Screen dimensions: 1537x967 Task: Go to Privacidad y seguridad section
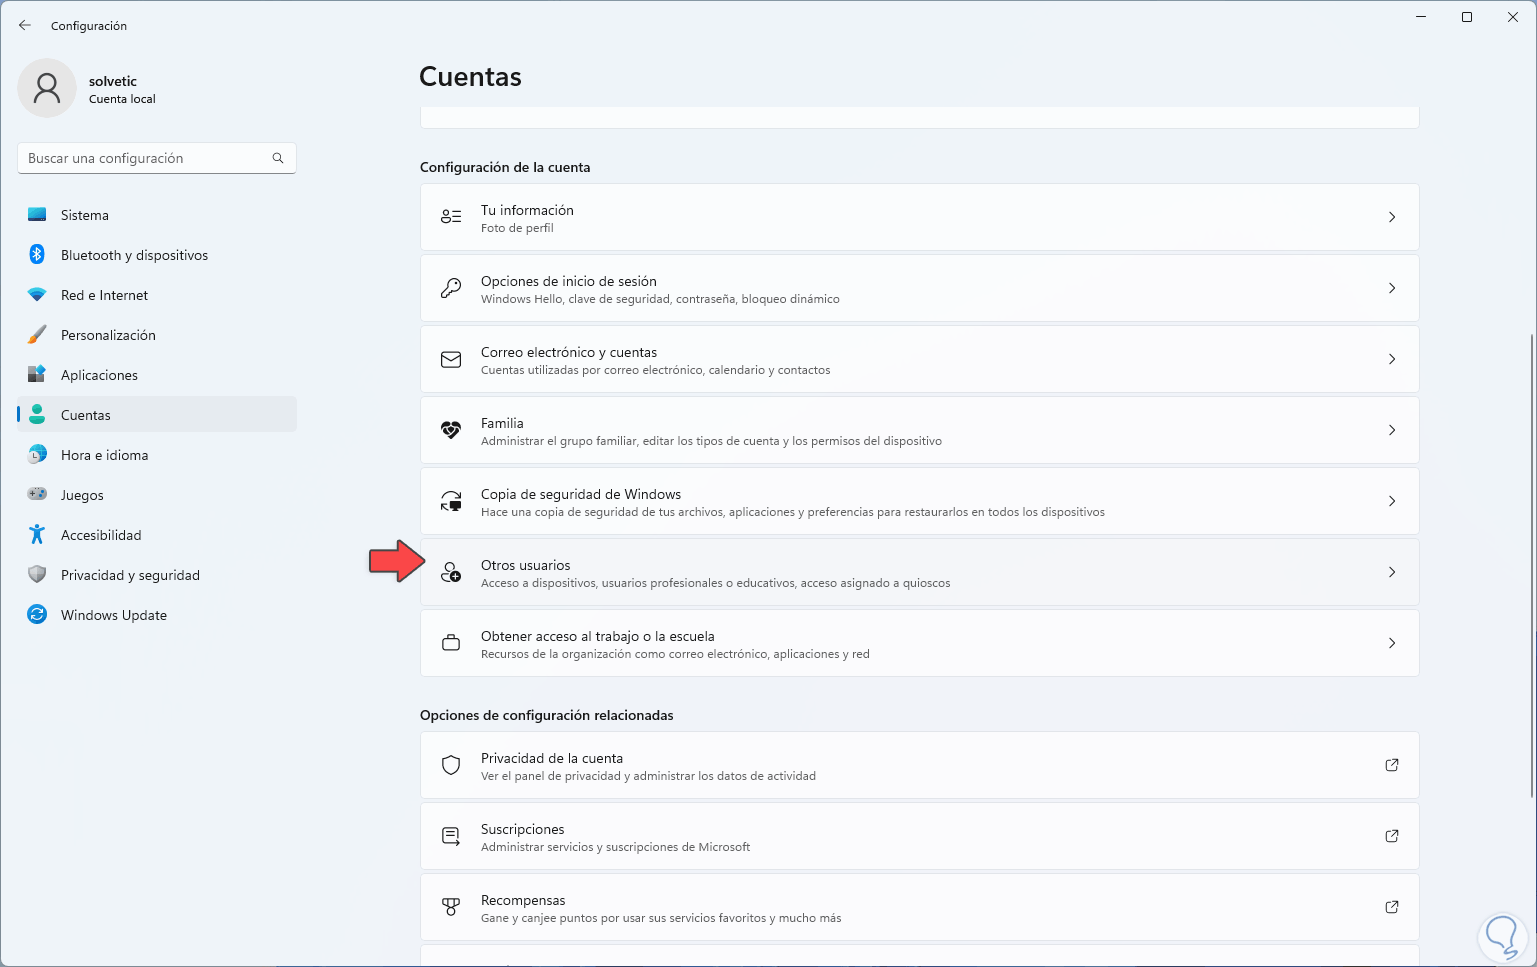tap(130, 575)
